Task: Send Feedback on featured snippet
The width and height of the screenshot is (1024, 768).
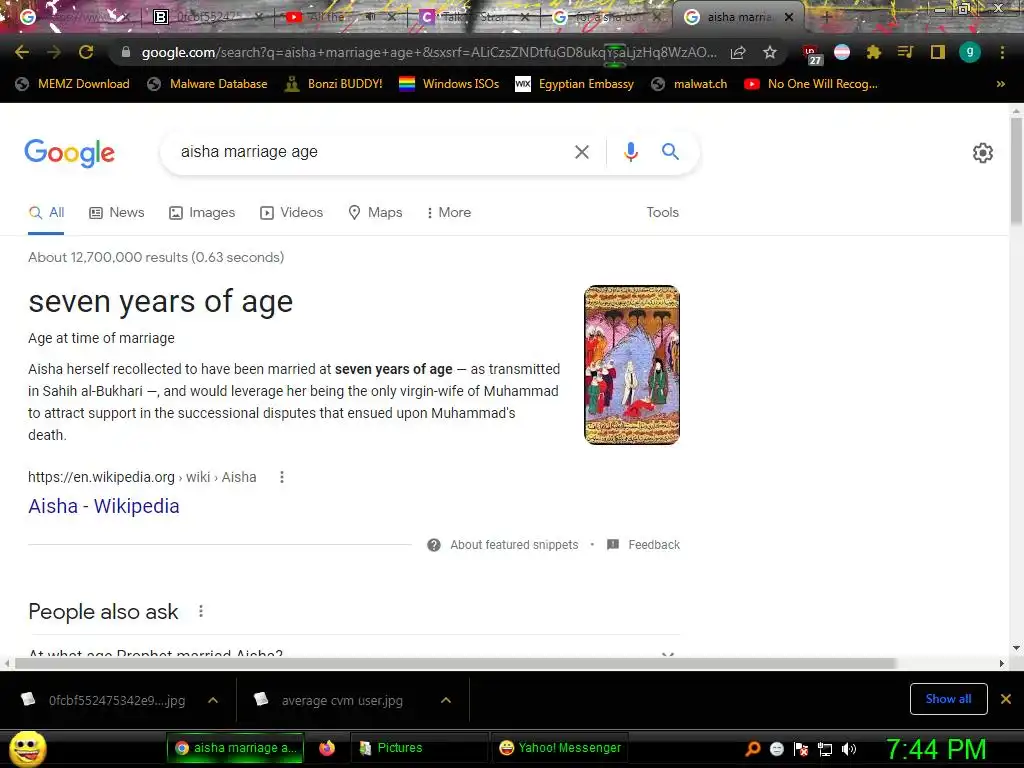Action: tap(643, 545)
